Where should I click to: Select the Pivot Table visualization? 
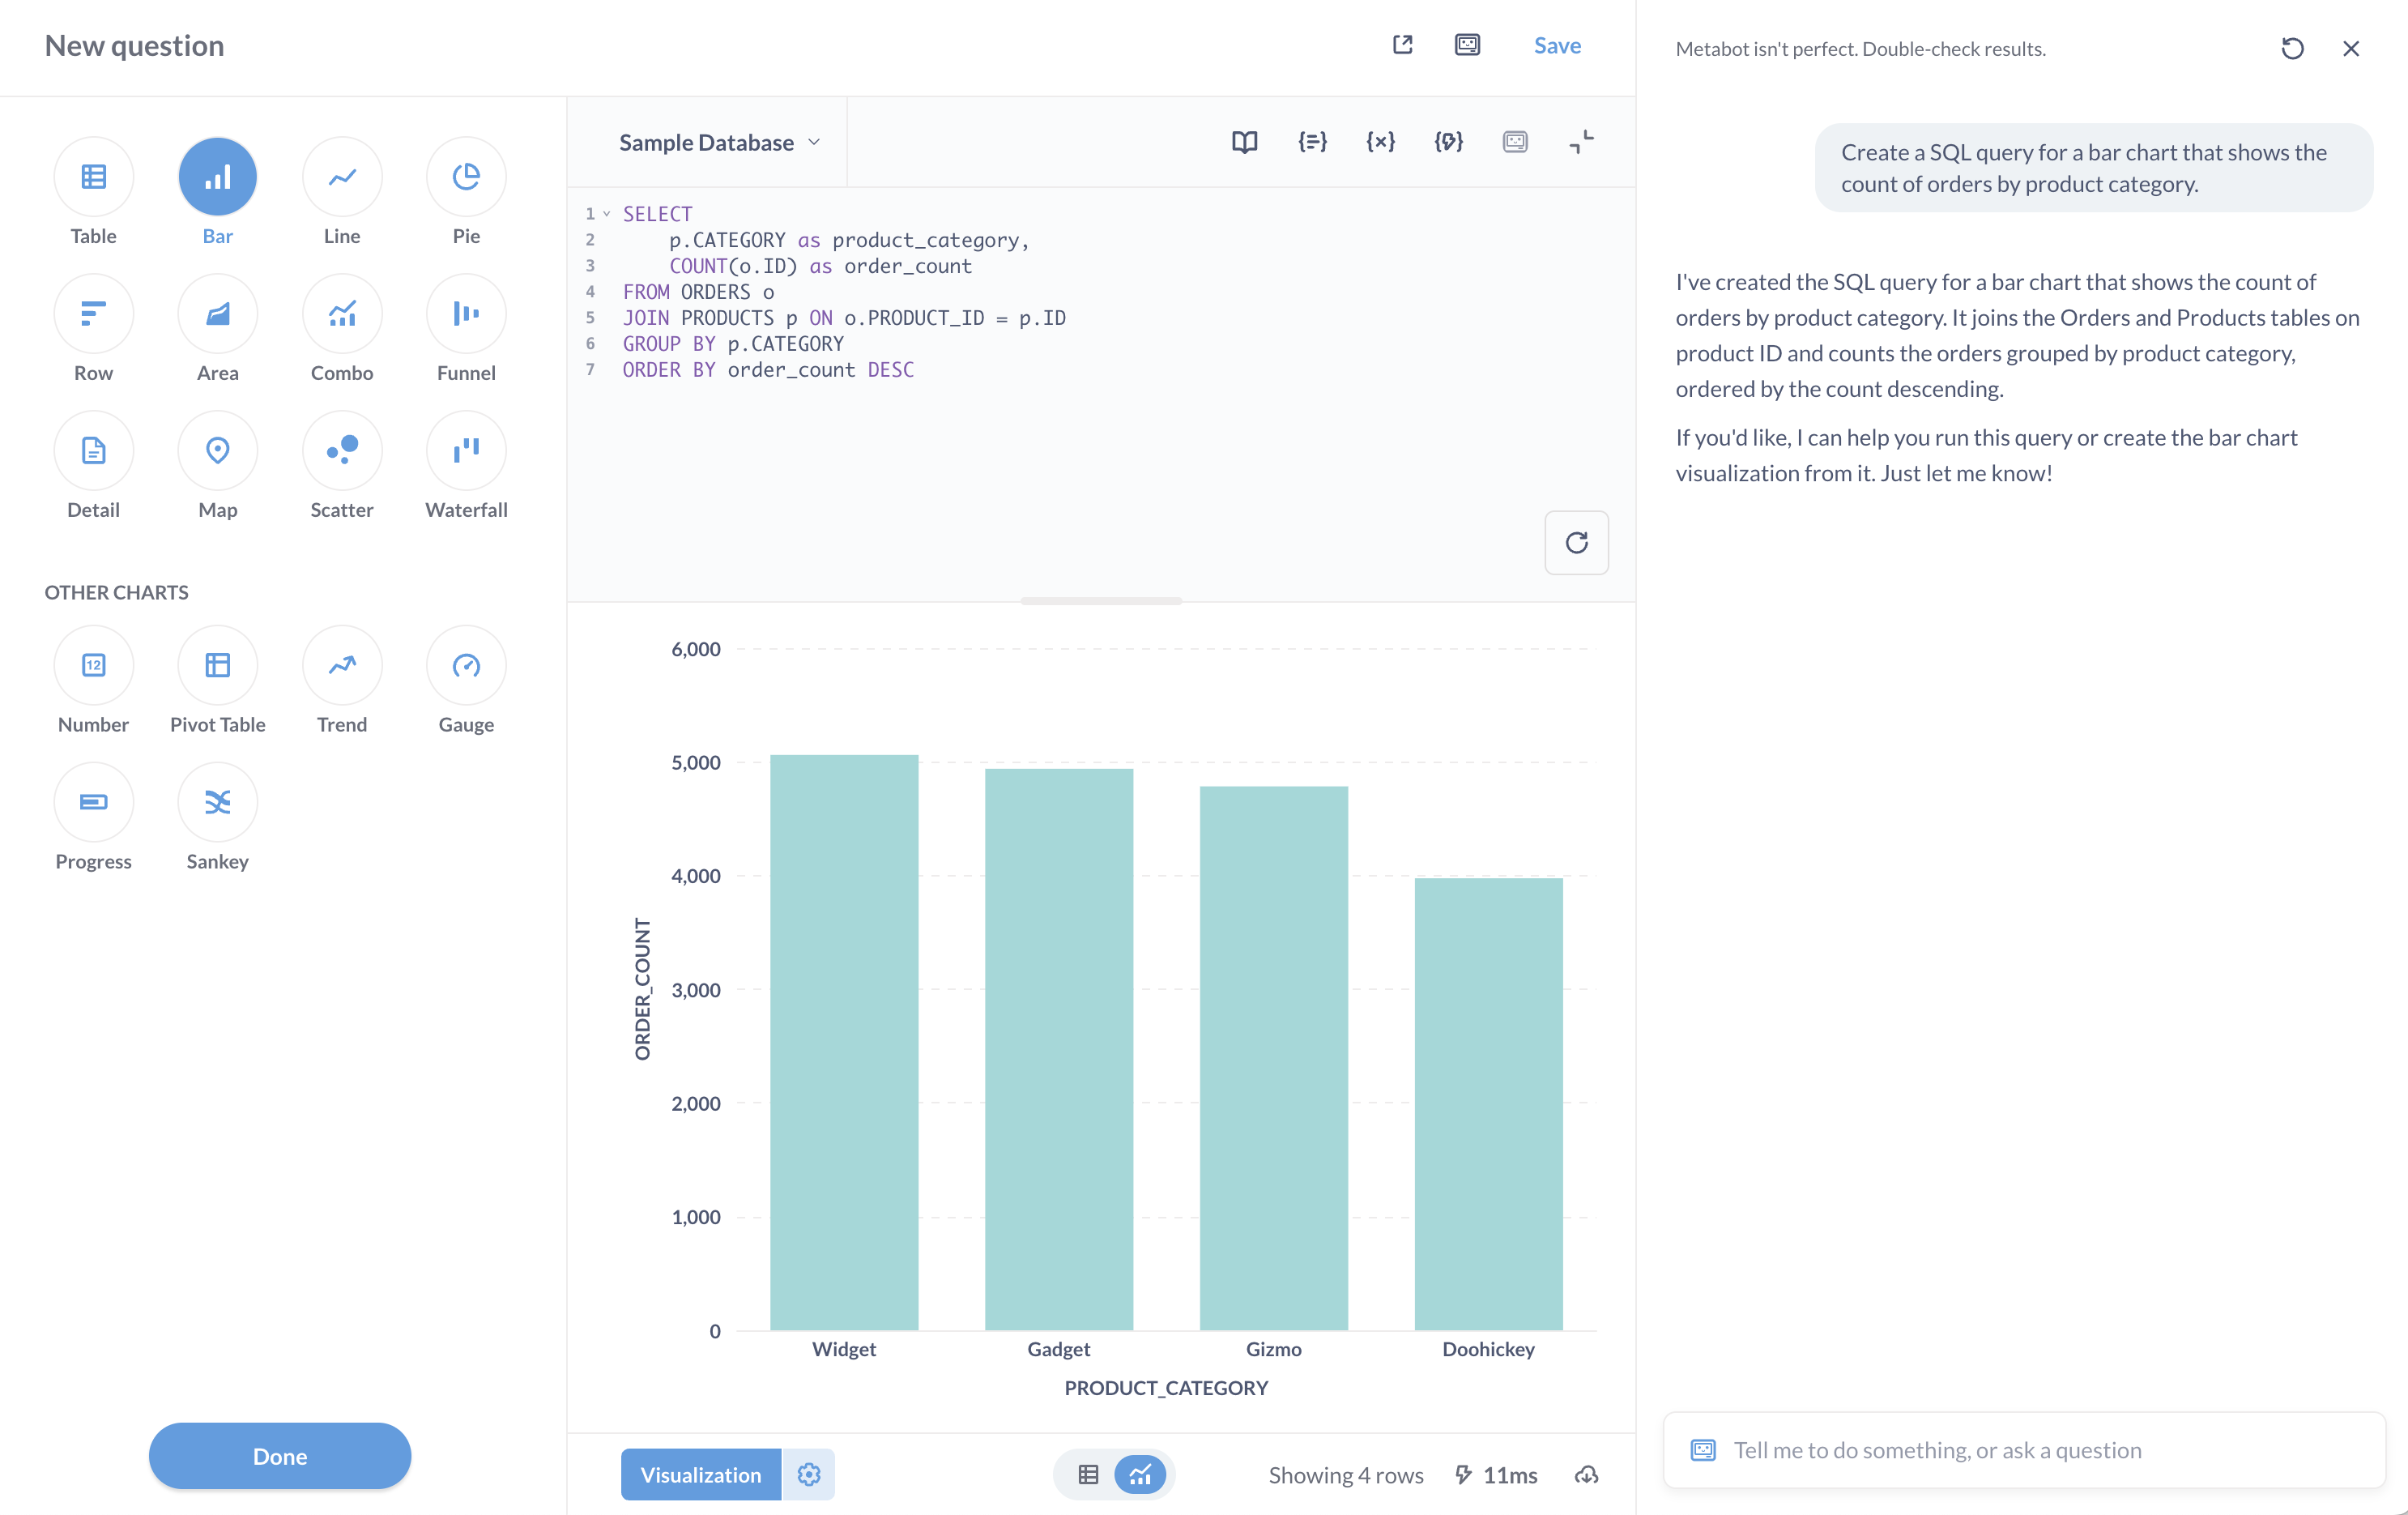pos(217,664)
